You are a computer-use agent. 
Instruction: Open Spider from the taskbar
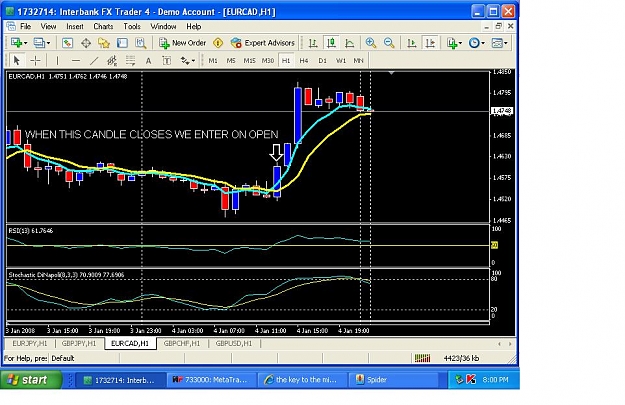[394, 379]
